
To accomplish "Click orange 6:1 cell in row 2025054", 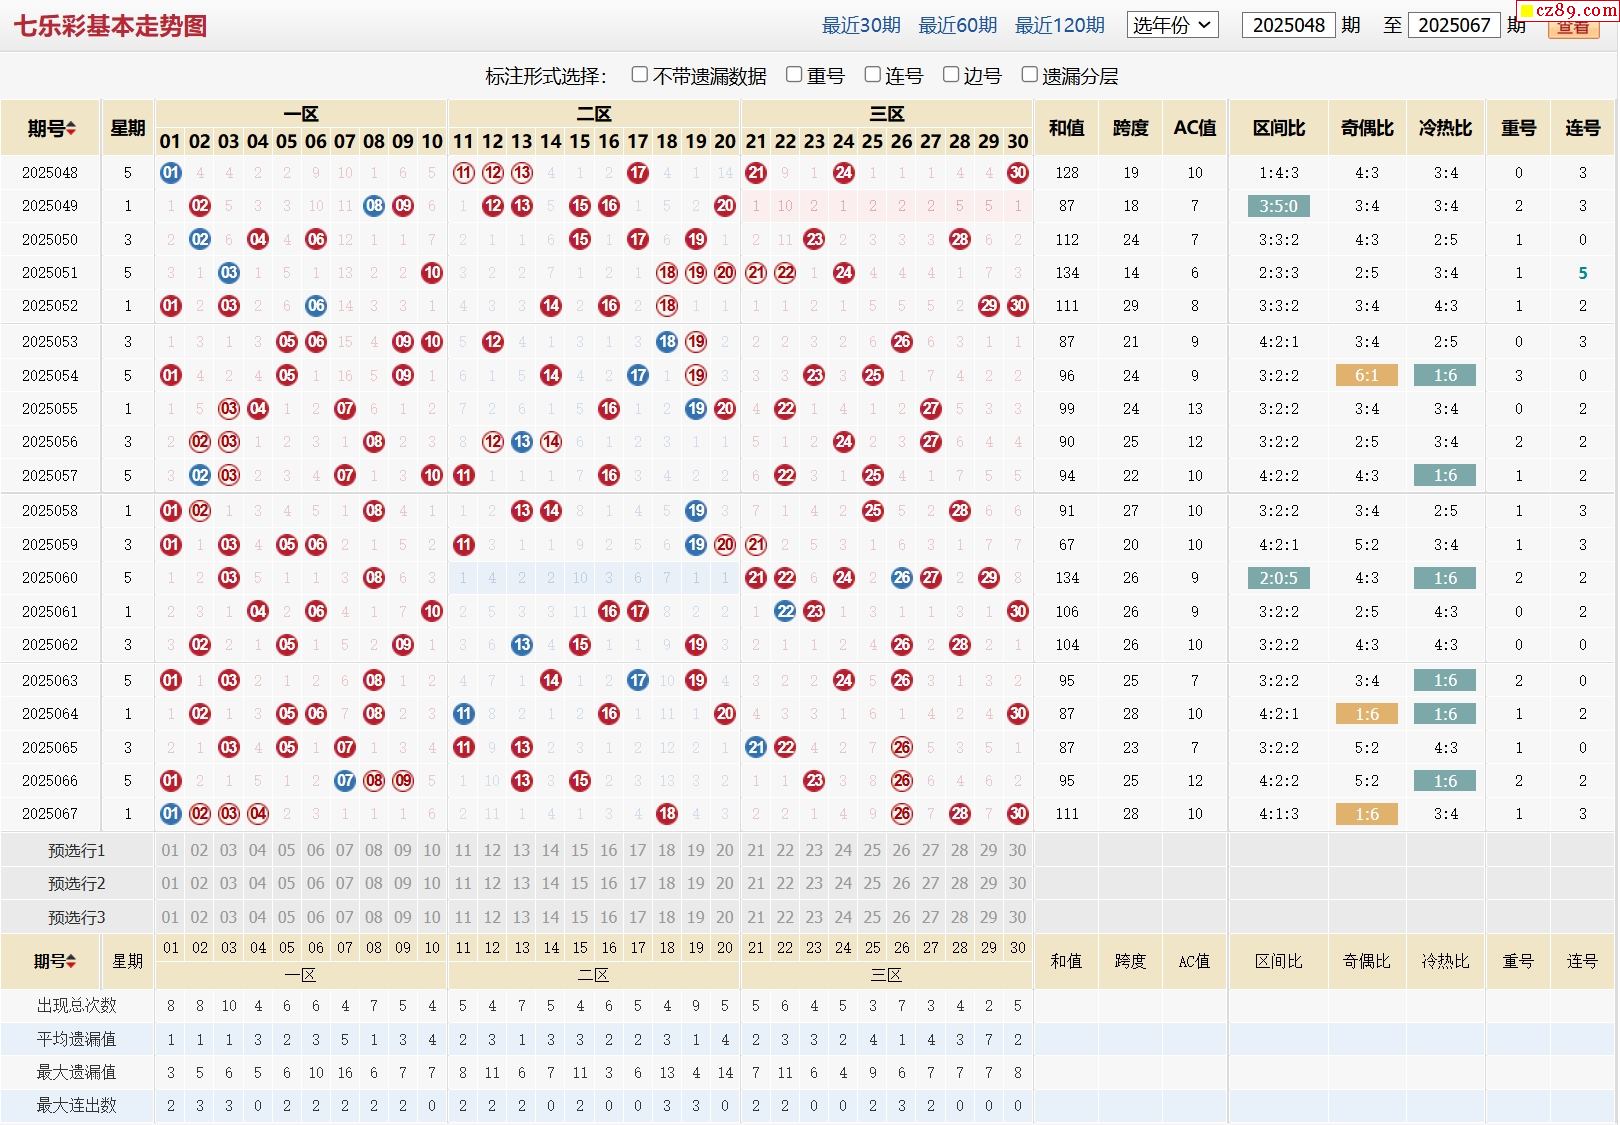I will (1367, 376).
